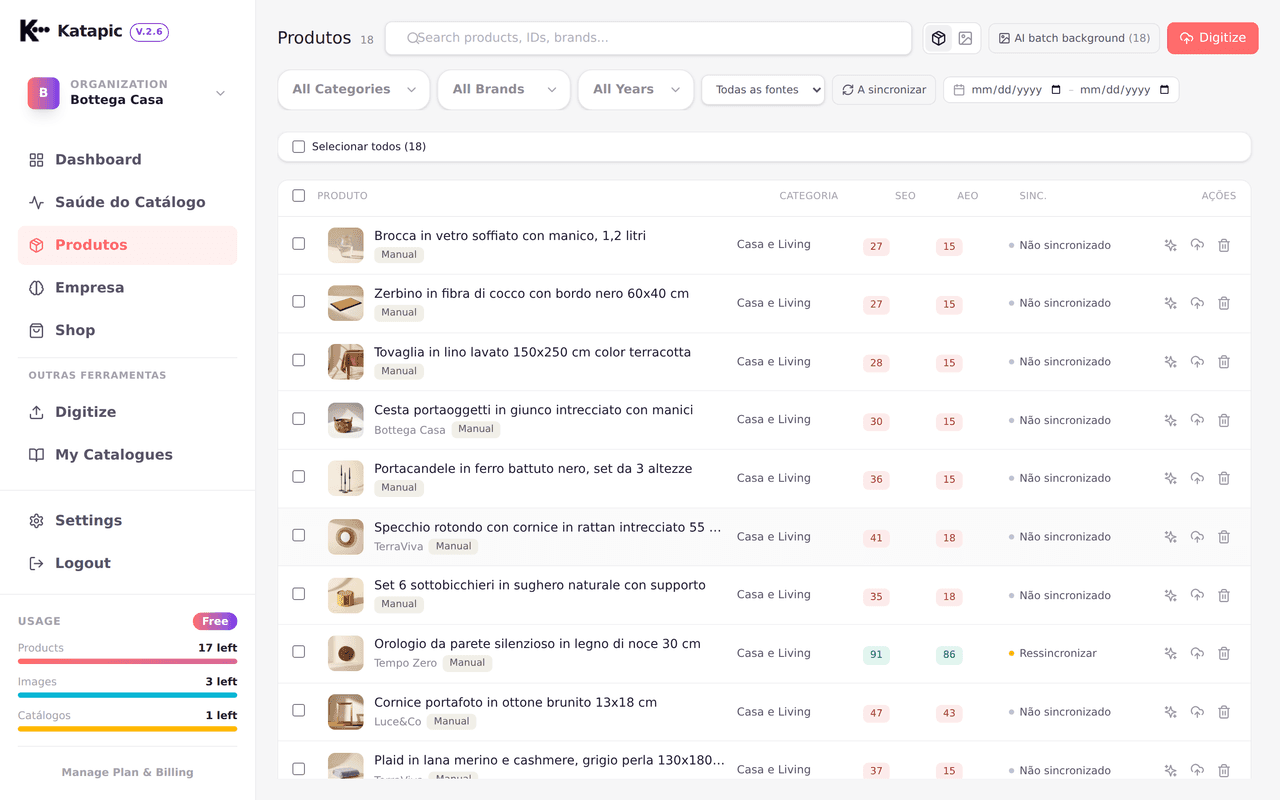
Task: Go to Saúde do Catálogo page
Action: coord(128,202)
